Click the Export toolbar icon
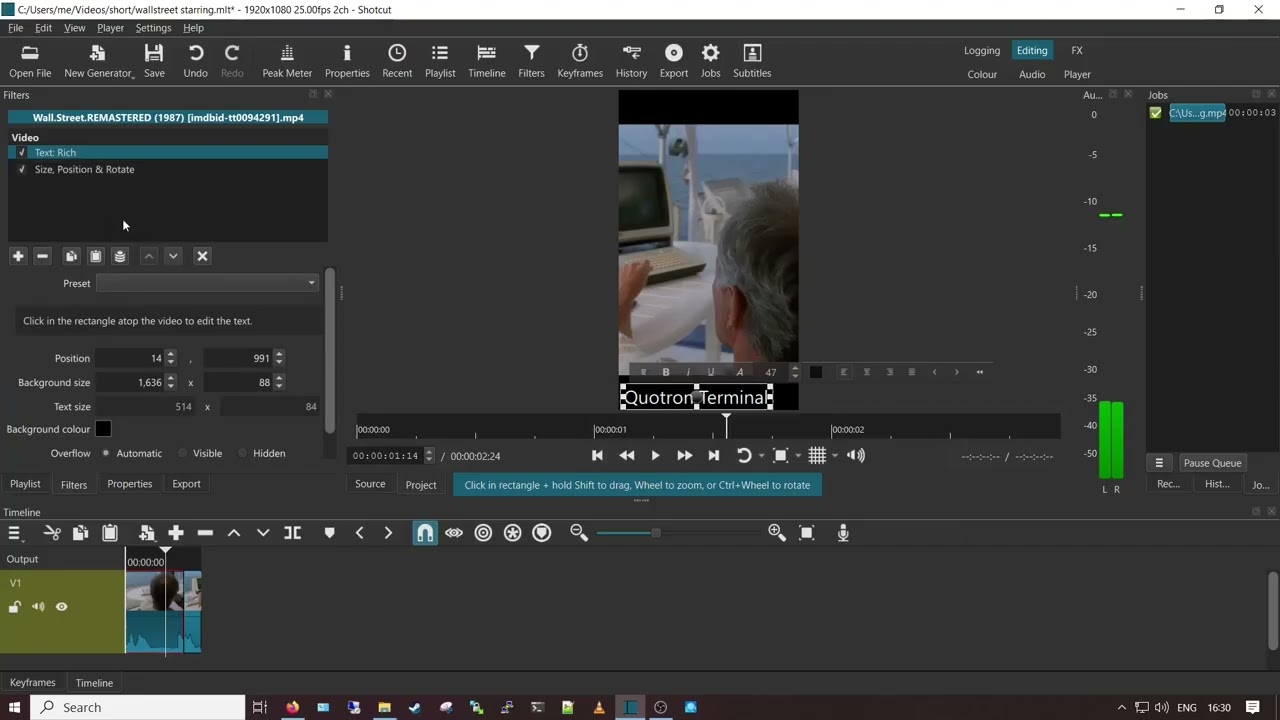1280x720 pixels. 673,61
